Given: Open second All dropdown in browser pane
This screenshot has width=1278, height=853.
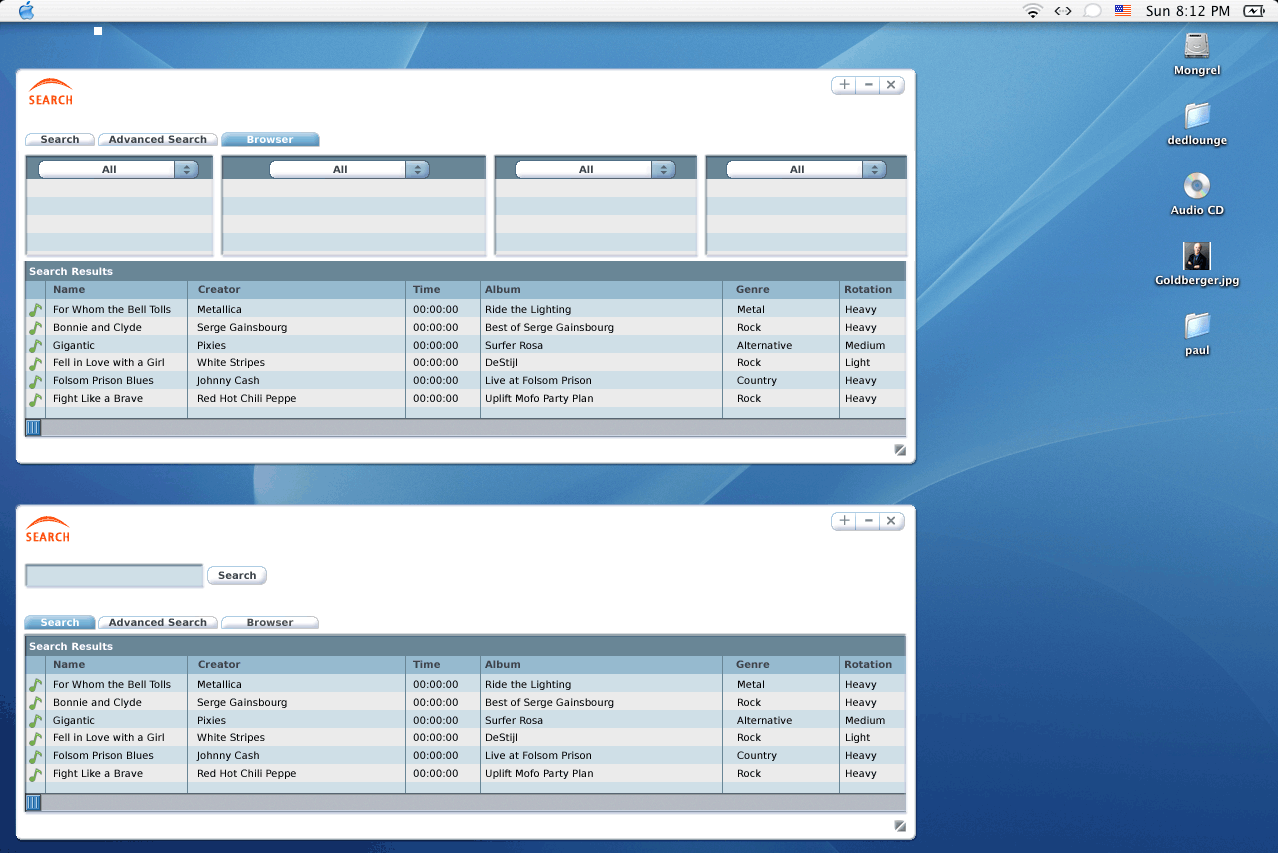Looking at the screenshot, I should [x=349, y=170].
